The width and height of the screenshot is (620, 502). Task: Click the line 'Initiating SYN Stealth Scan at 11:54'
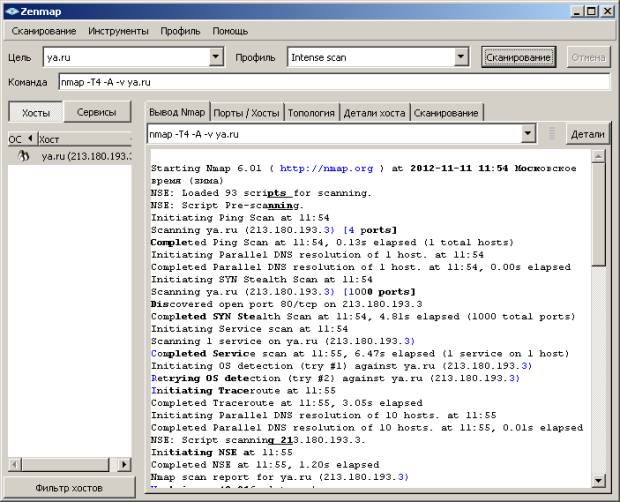(261, 279)
